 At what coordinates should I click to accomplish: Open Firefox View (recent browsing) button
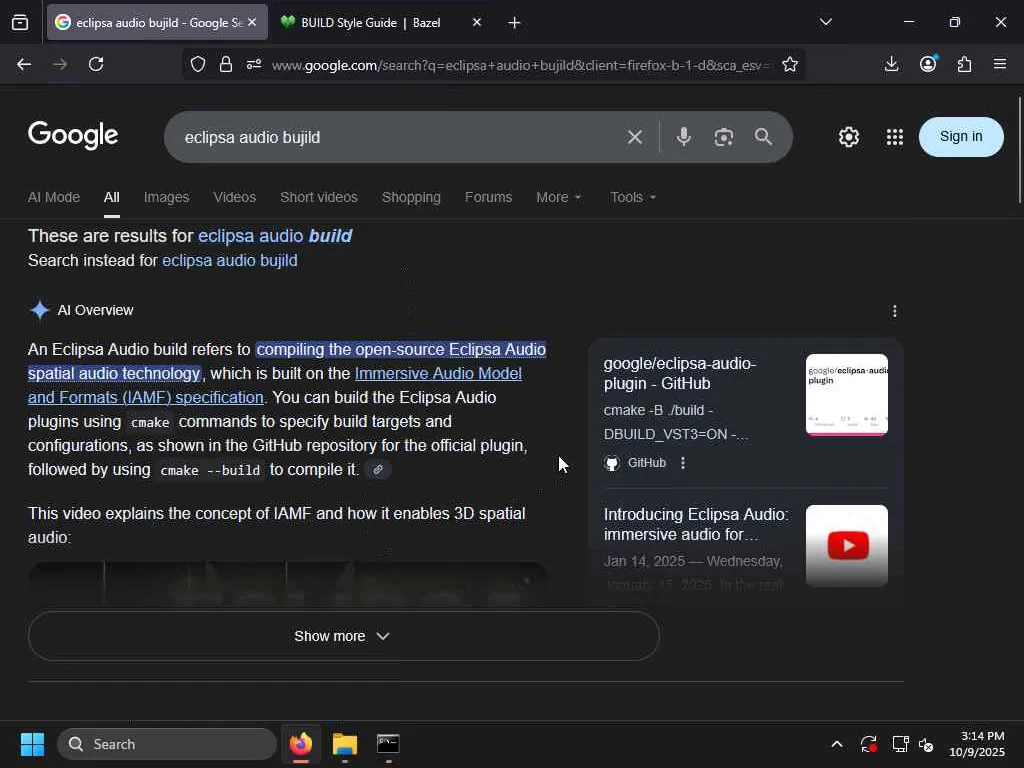pos(20,23)
